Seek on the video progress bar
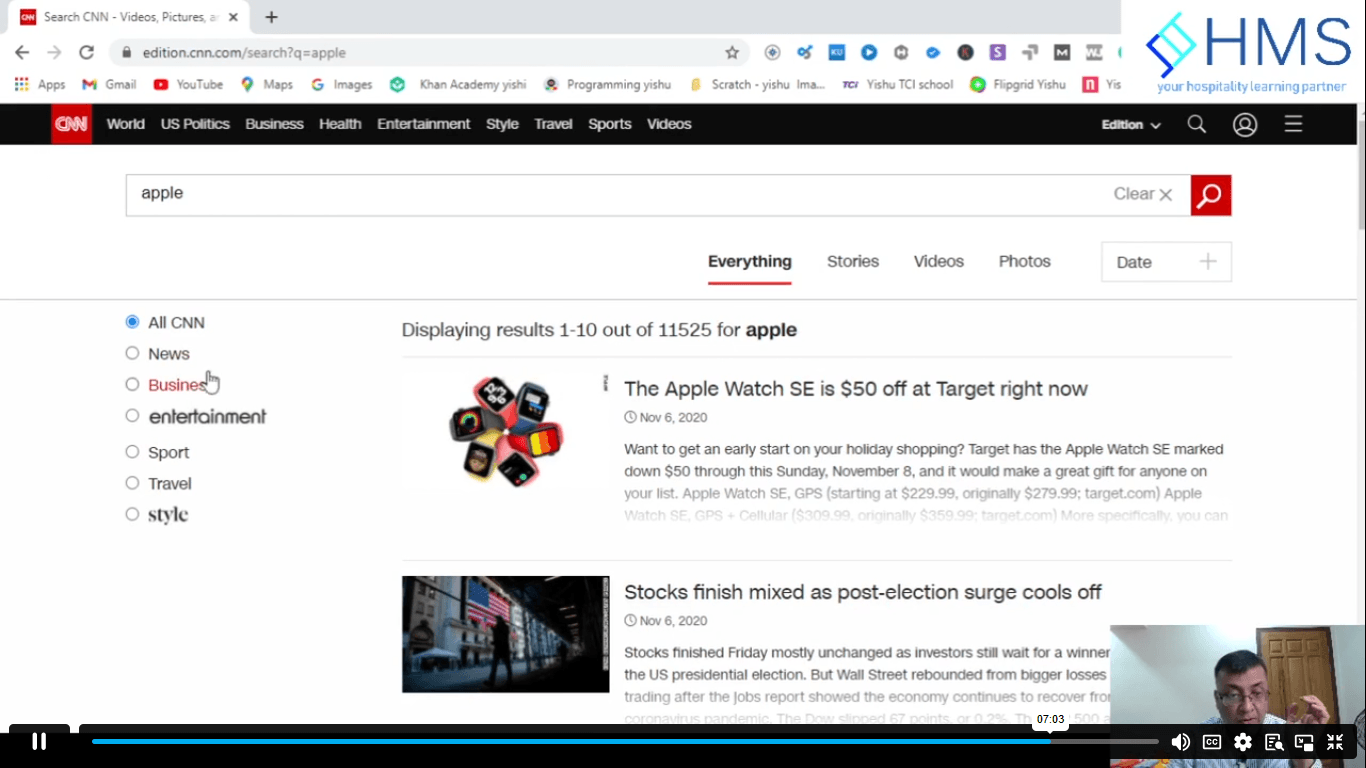 point(625,741)
